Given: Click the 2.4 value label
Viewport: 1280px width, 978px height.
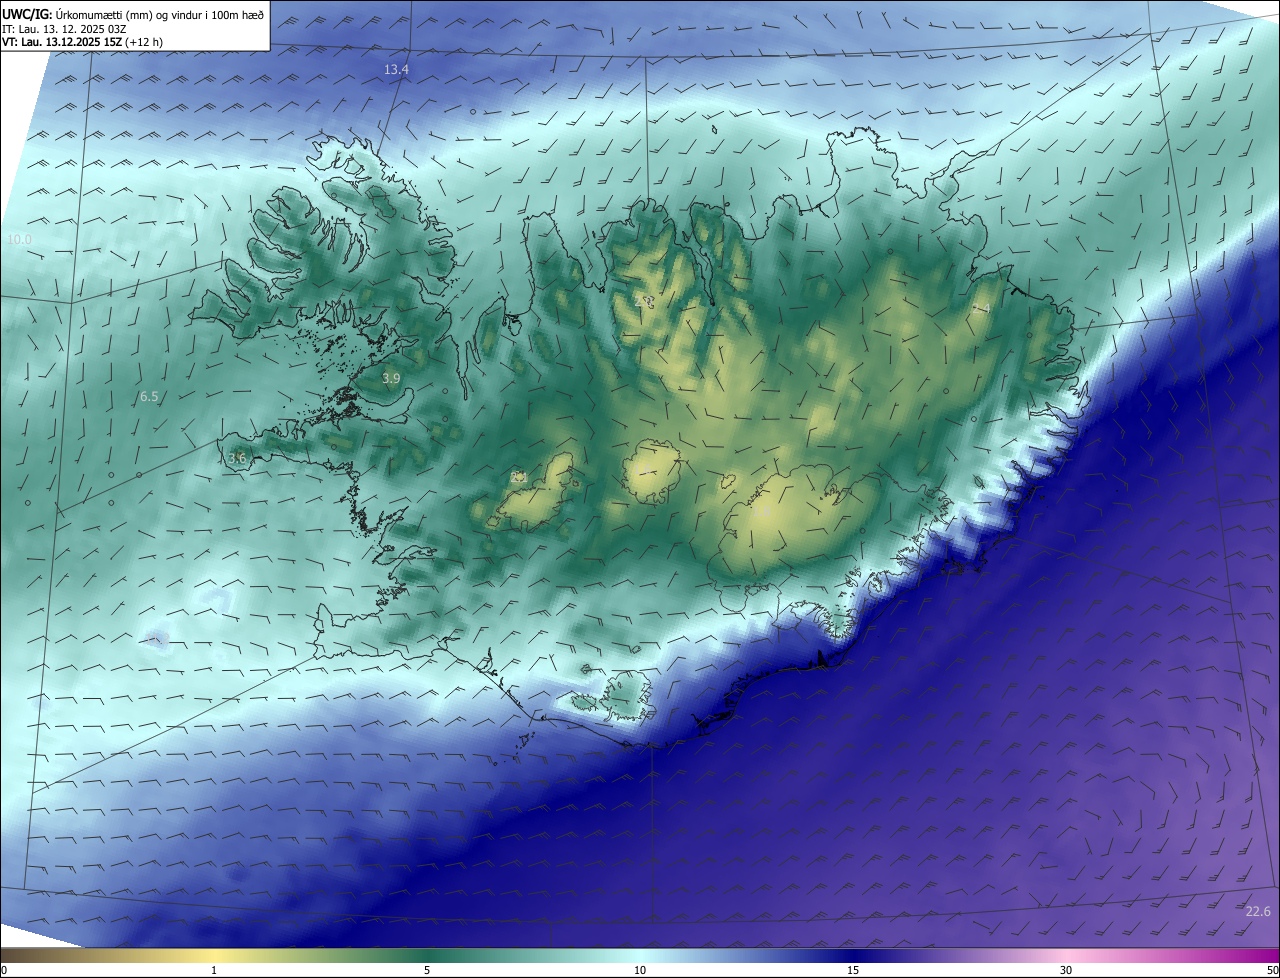Looking at the screenshot, I should [x=982, y=308].
